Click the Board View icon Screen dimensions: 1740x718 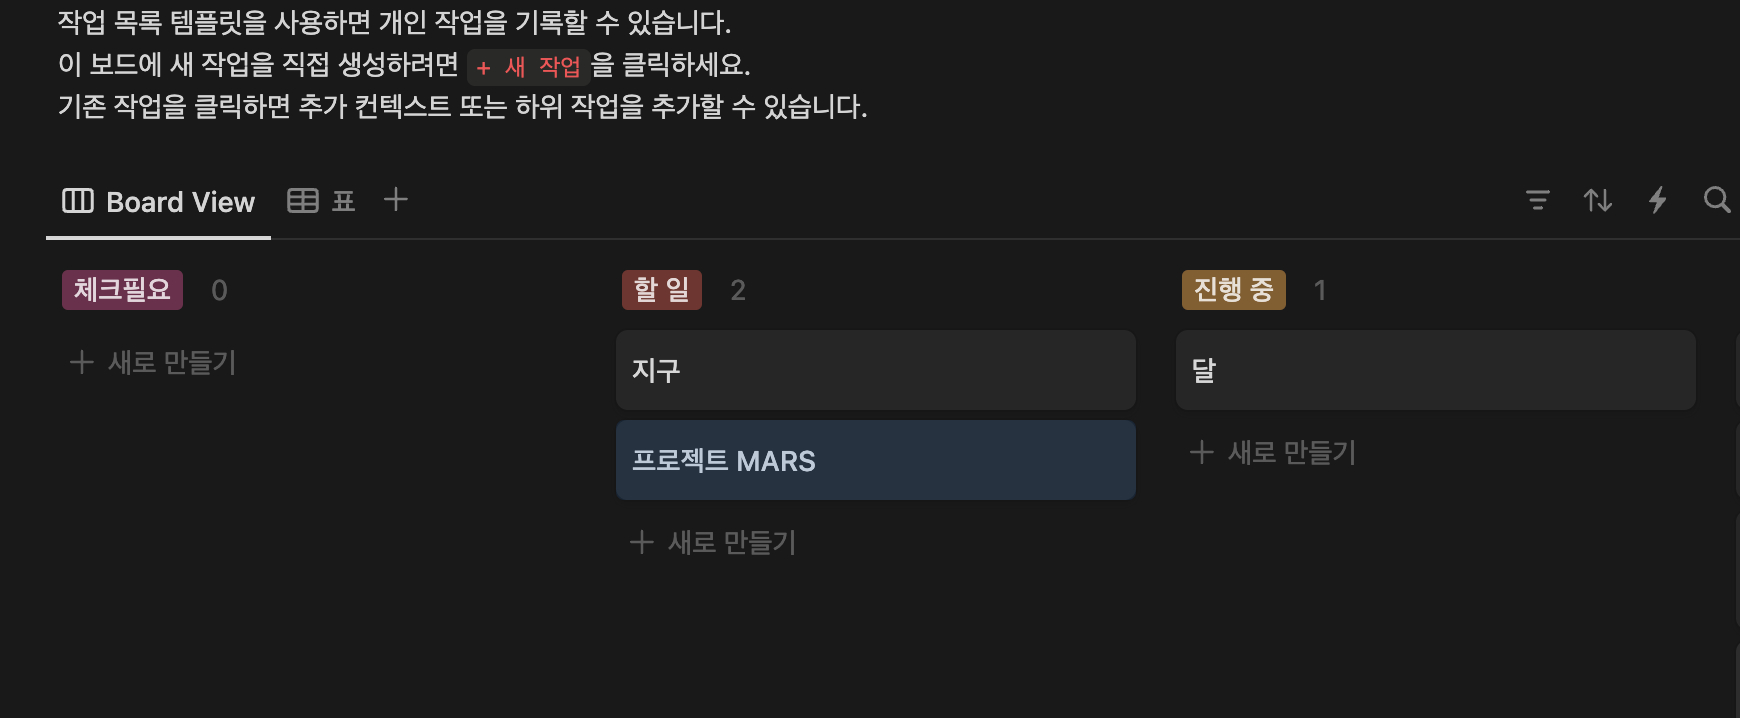coord(78,200)
